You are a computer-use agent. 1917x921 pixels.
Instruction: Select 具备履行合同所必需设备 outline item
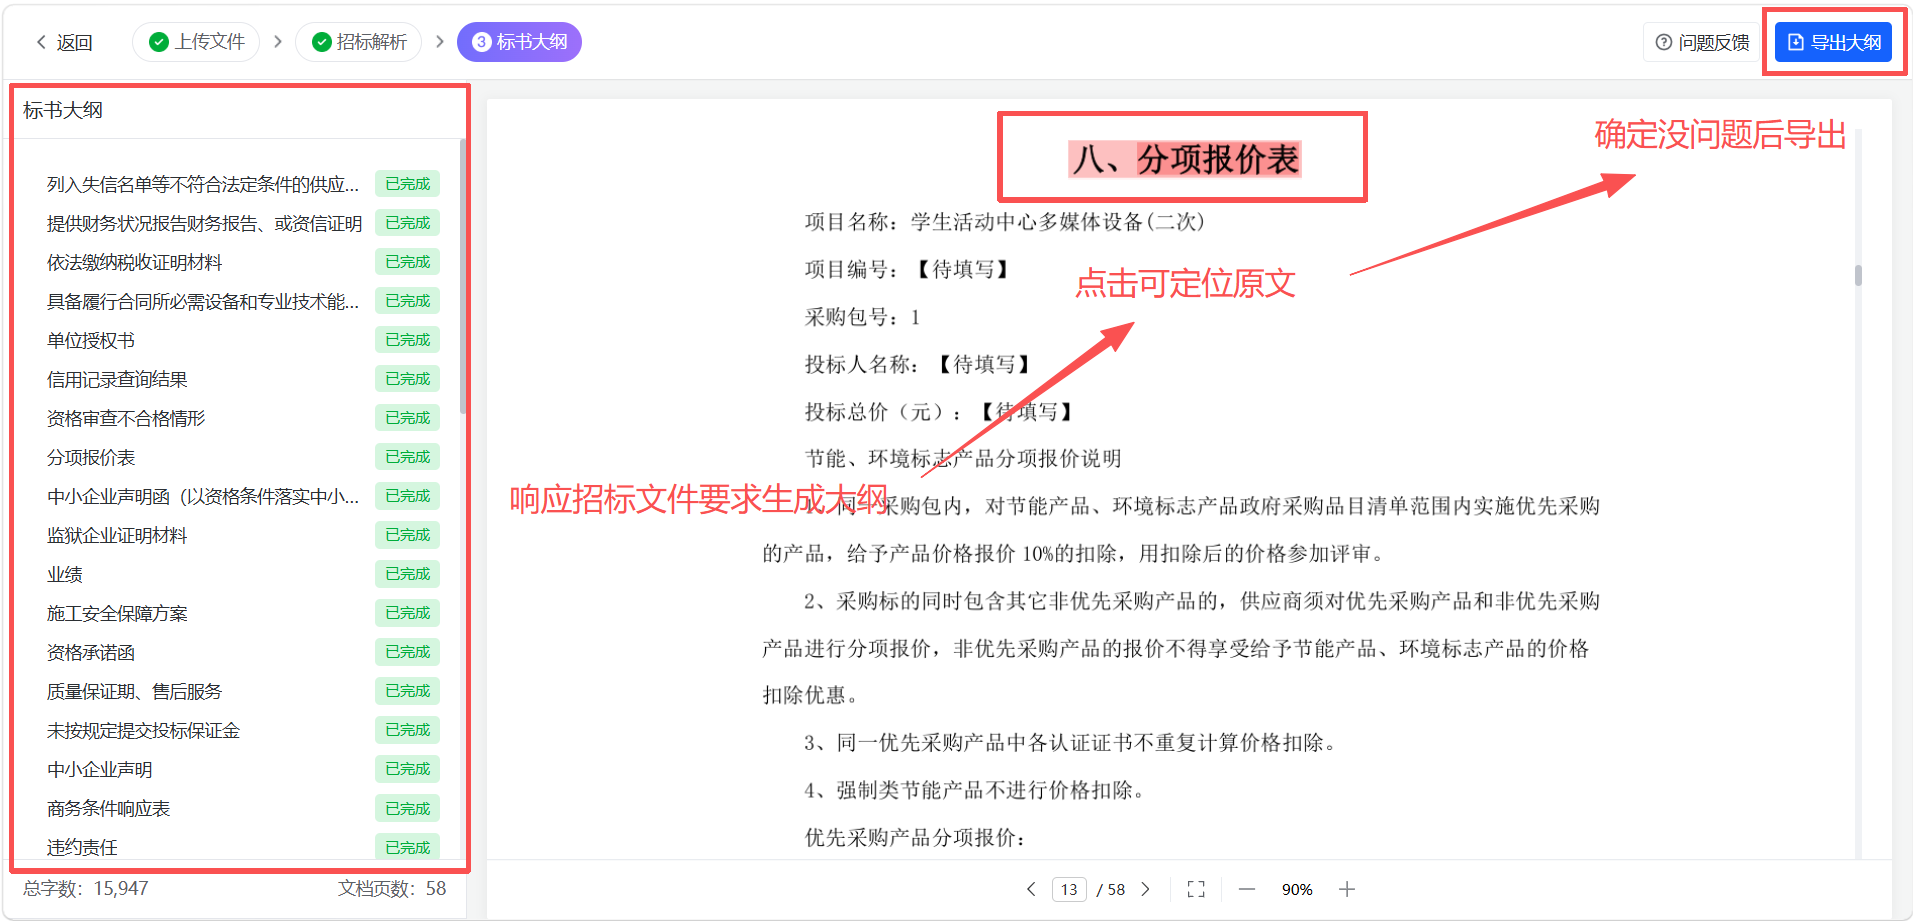coord(203,301)
